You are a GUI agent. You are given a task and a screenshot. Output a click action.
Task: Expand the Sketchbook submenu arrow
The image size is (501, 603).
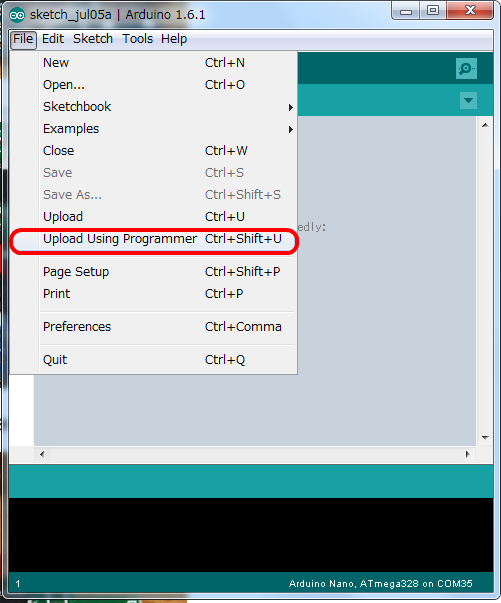pyautogui.click(x=291, y=107)
